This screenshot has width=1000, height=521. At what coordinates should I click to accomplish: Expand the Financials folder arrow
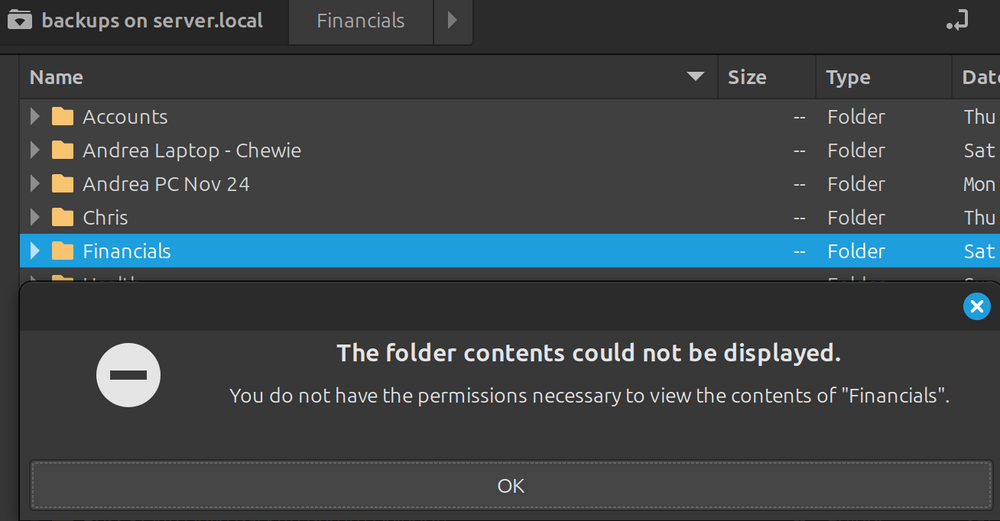coord(35,251)
